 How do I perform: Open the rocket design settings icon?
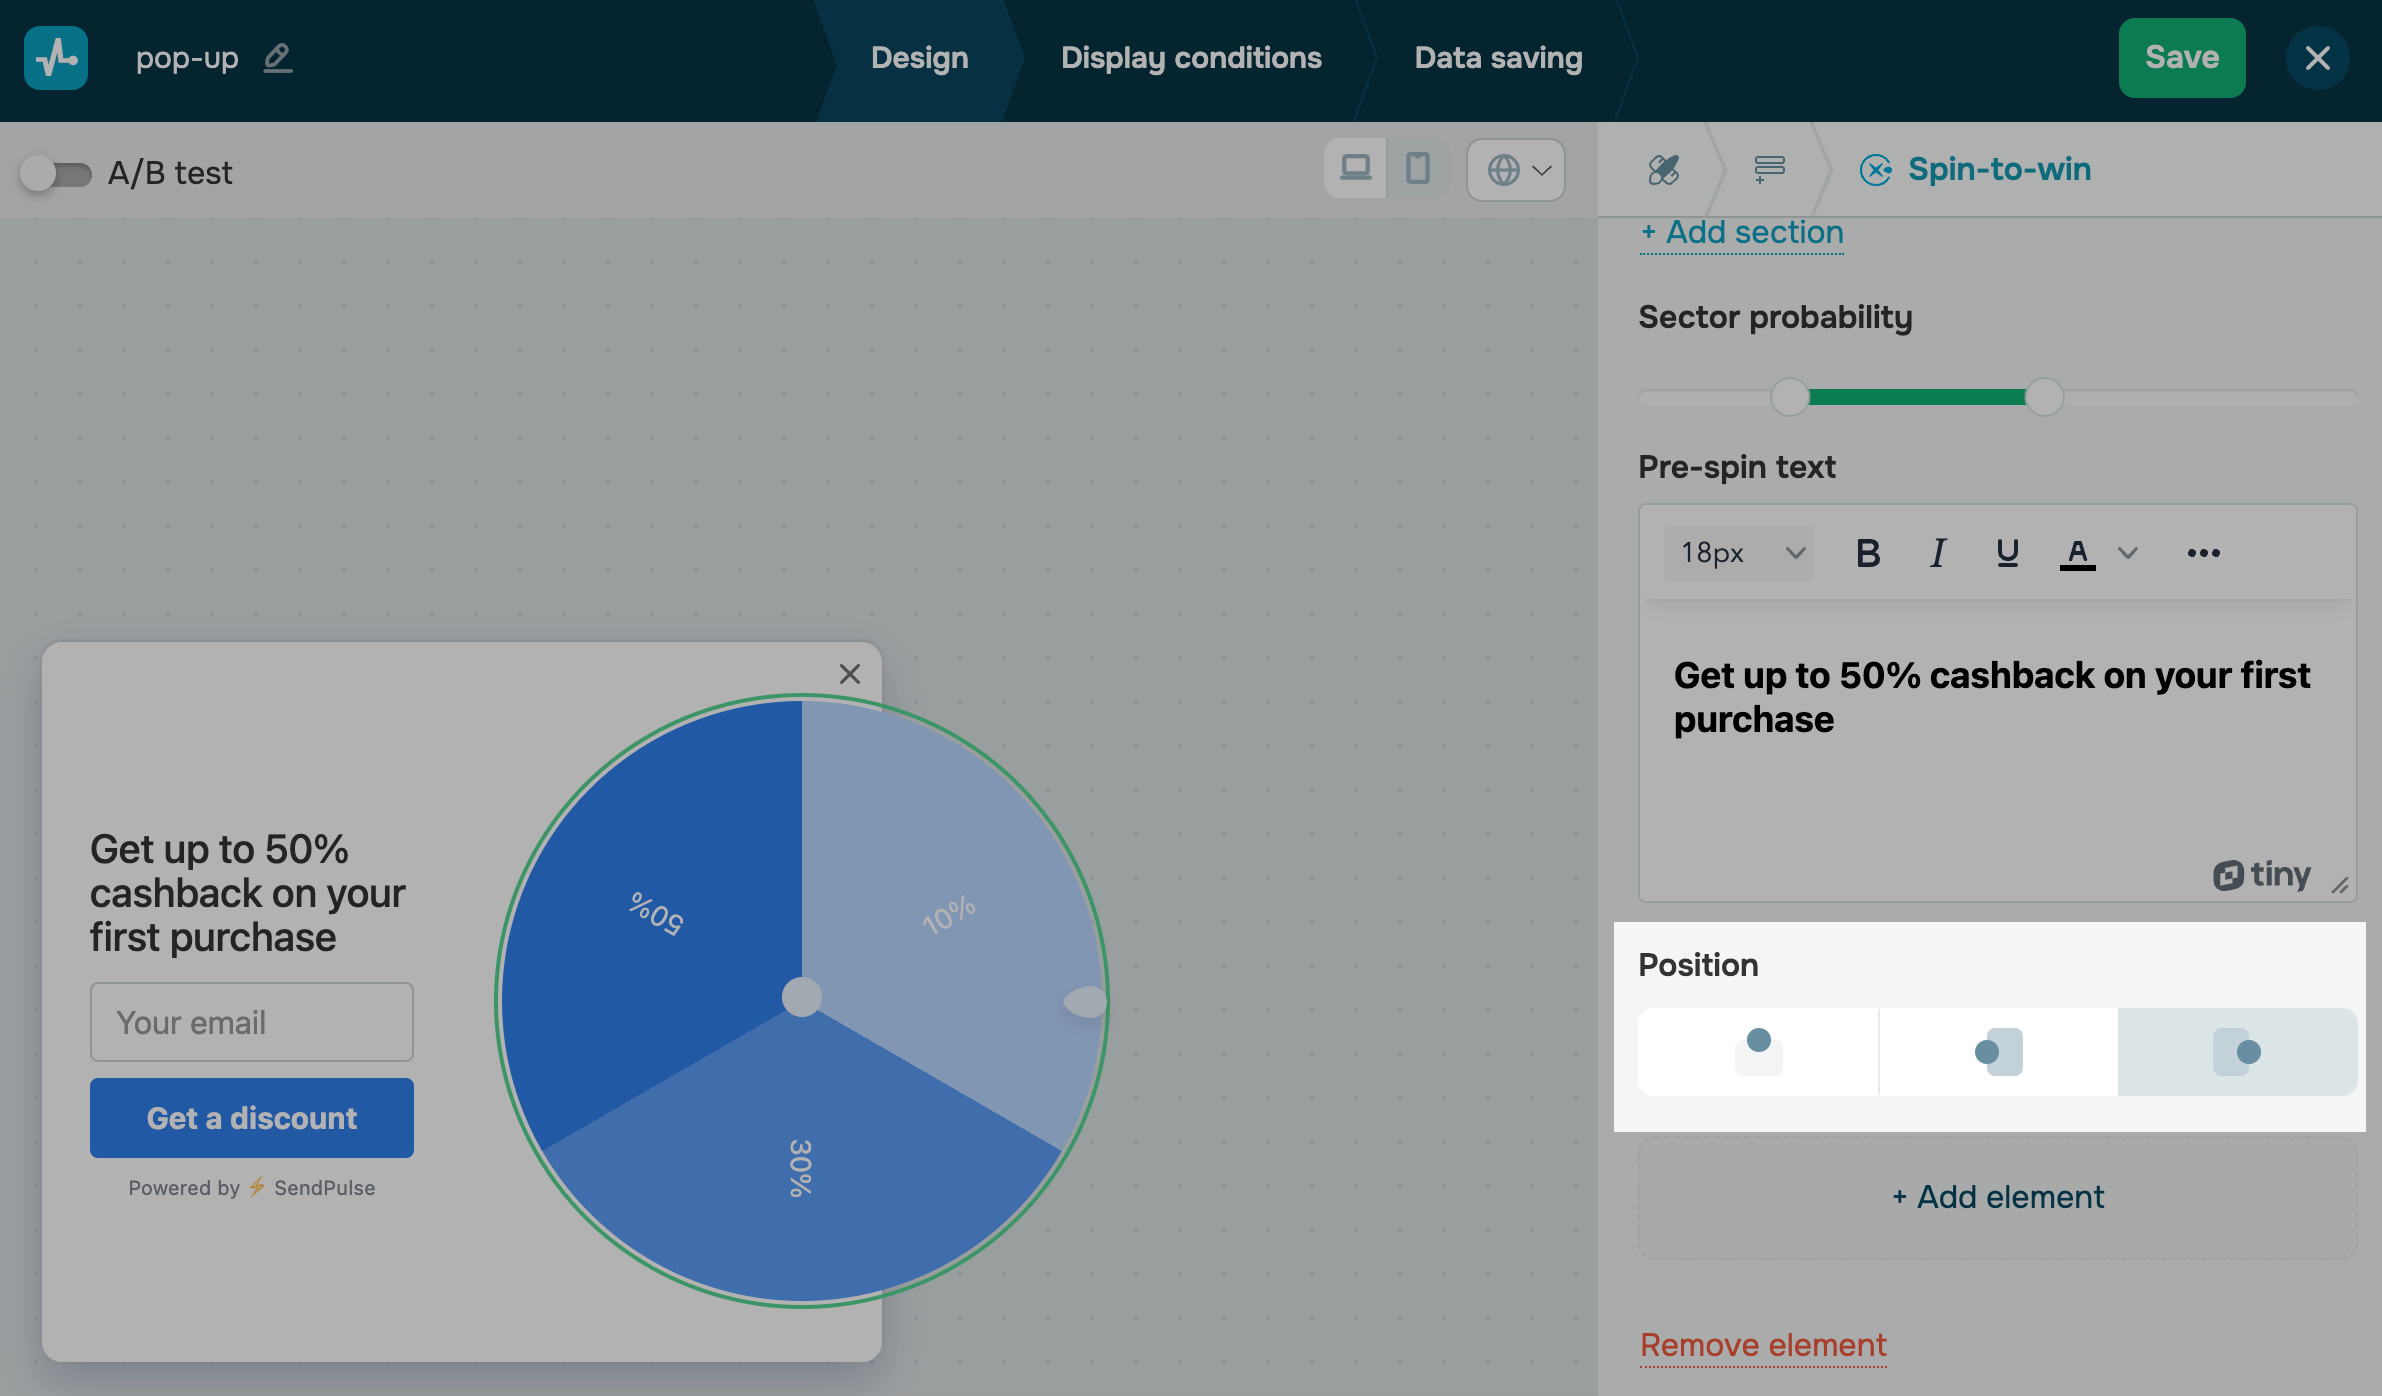point(1664,169)
